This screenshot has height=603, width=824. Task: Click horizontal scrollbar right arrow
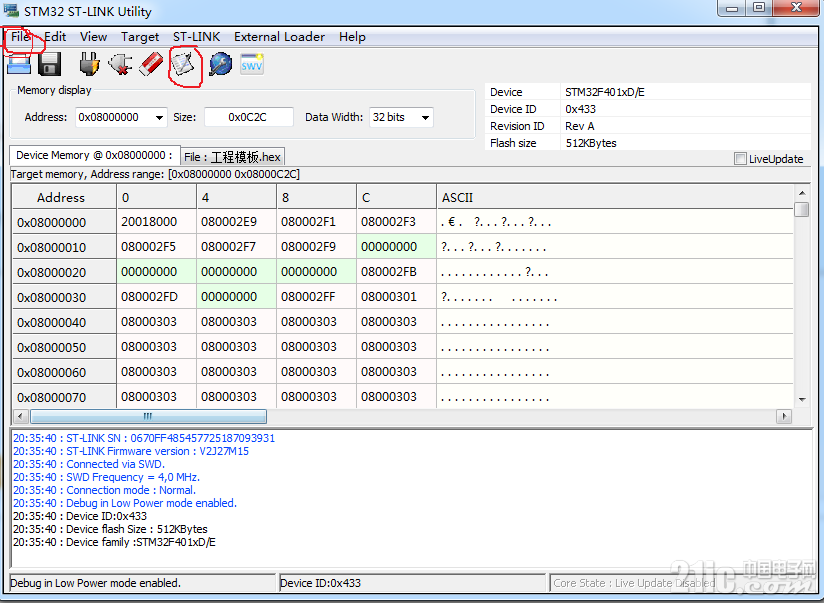[784, 416]
